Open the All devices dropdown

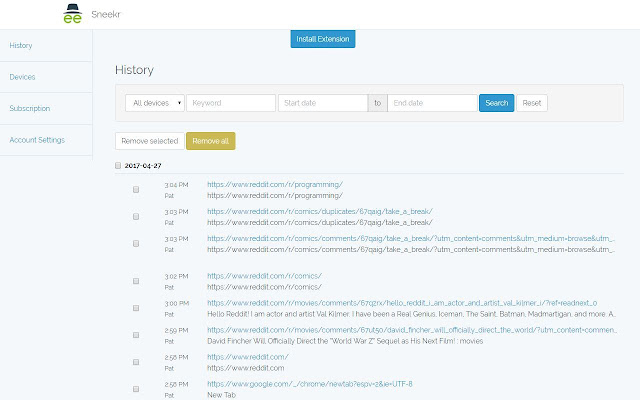click(155, 103)
